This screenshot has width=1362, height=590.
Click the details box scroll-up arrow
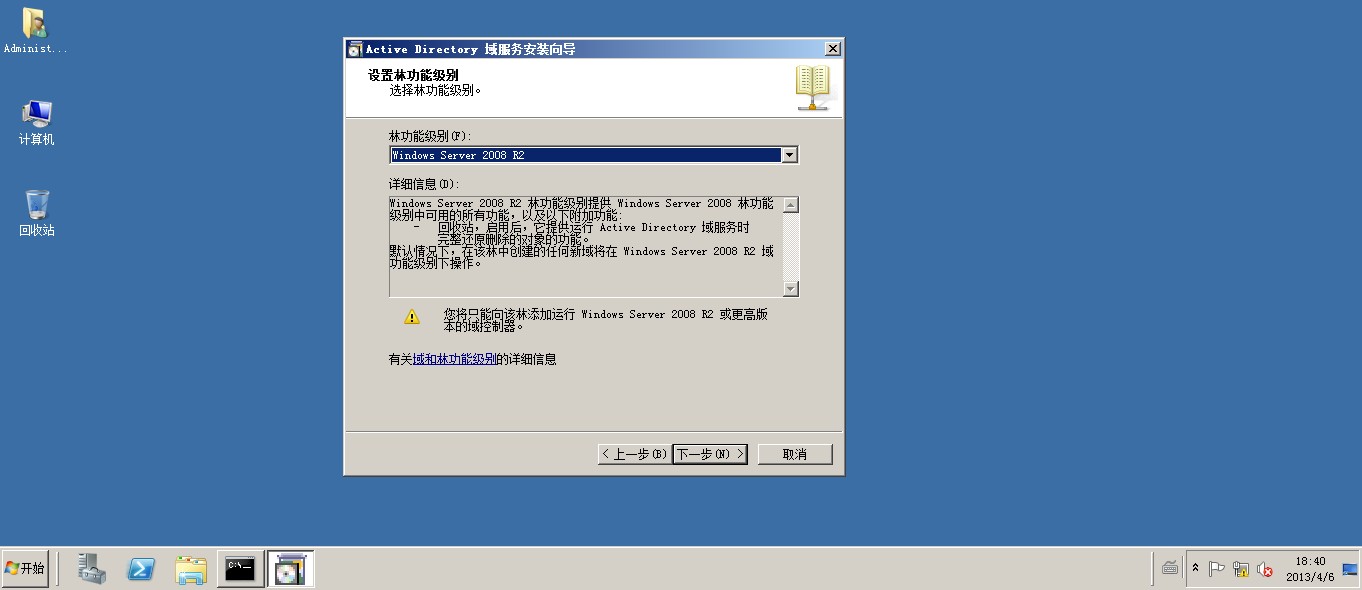pyautogui.click(x=791, y=205)
